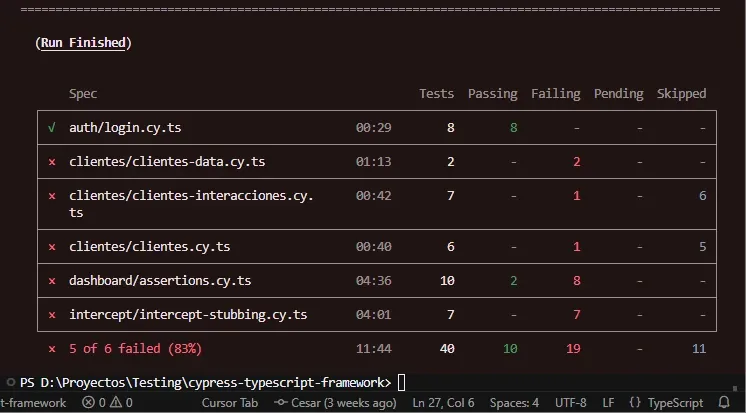Select clientes/clientes.cy.ts spec name
The height and width of the screenshot is (413, 746).
[x=149, y=246]
